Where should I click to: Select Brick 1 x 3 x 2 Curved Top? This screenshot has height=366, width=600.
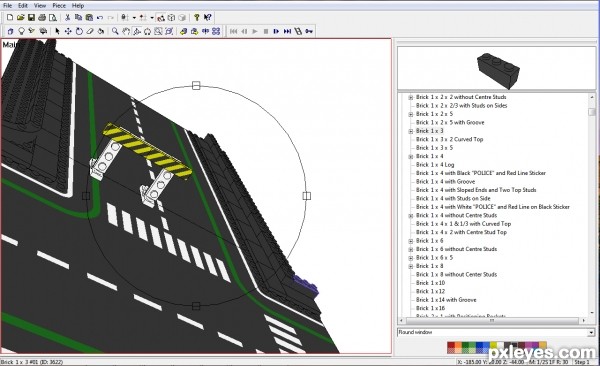point(450,139)
